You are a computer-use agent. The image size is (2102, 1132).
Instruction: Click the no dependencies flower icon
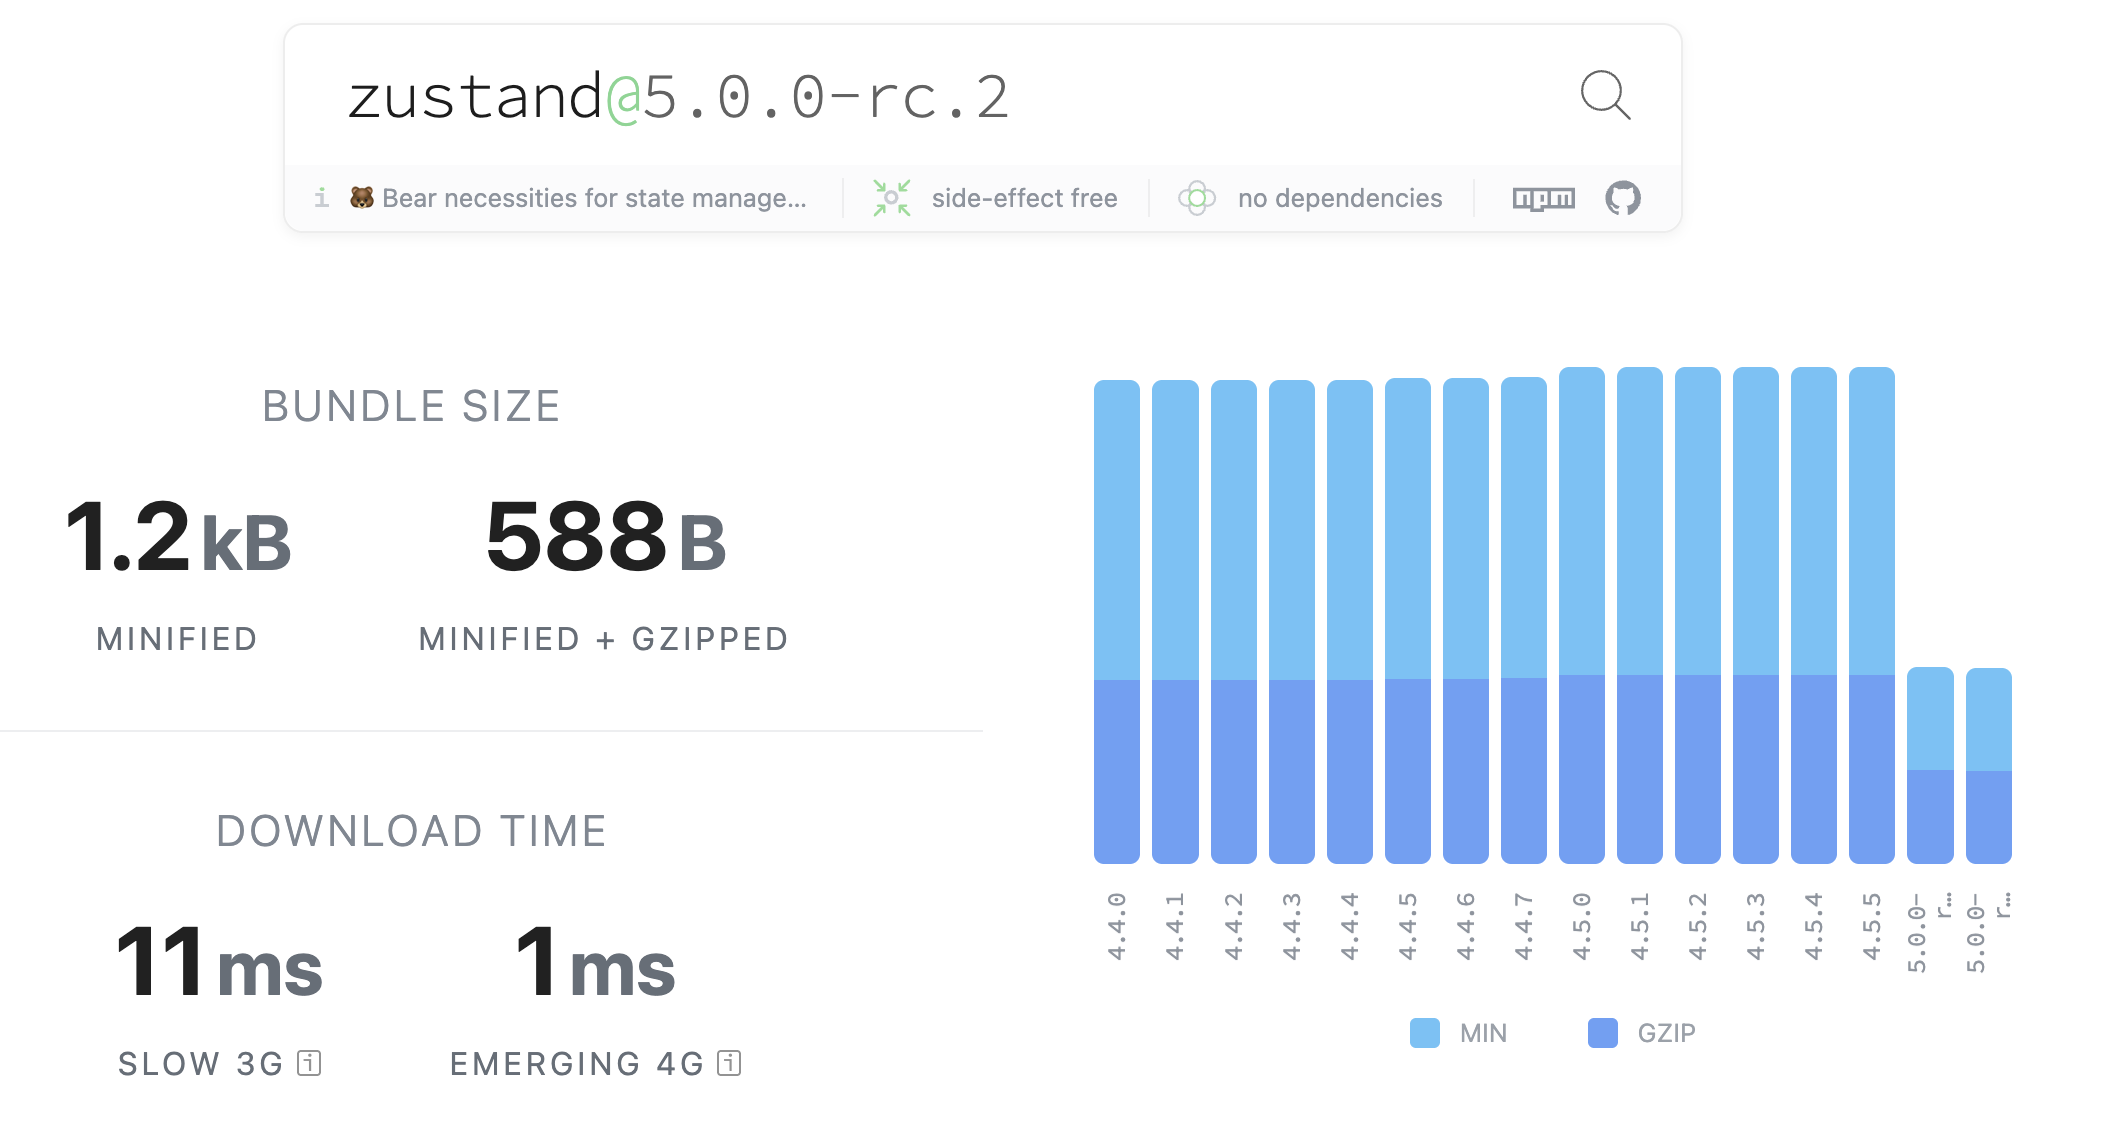pos(1197,198)
